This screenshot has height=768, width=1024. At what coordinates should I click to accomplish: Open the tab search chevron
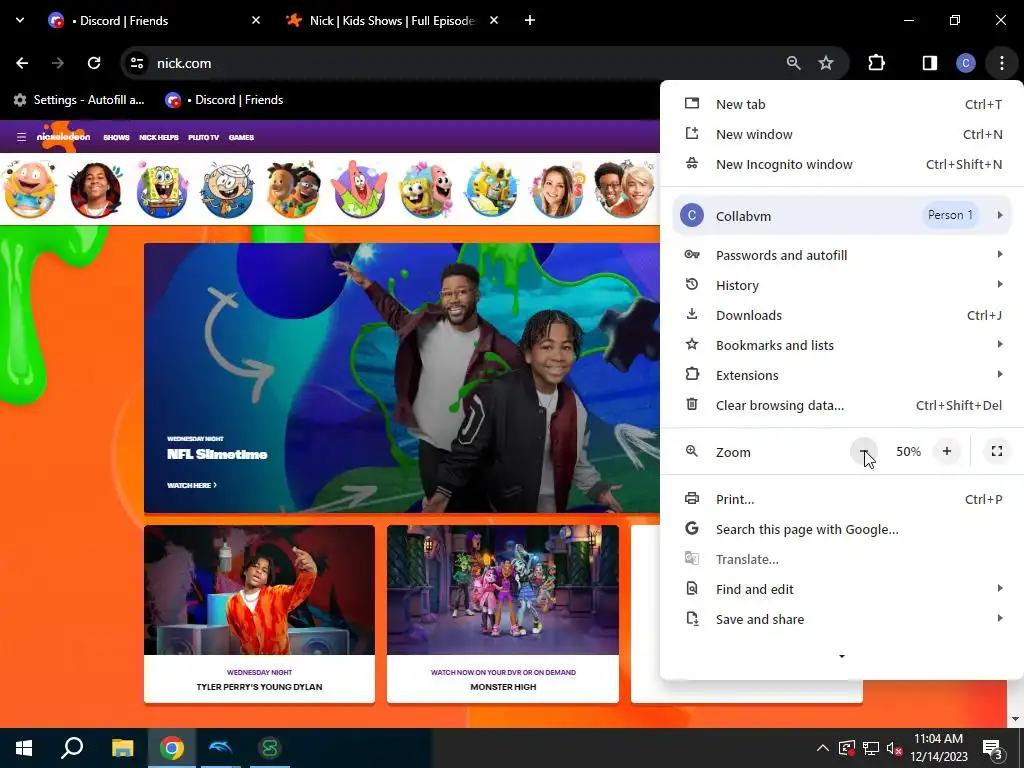click(20, 20)
